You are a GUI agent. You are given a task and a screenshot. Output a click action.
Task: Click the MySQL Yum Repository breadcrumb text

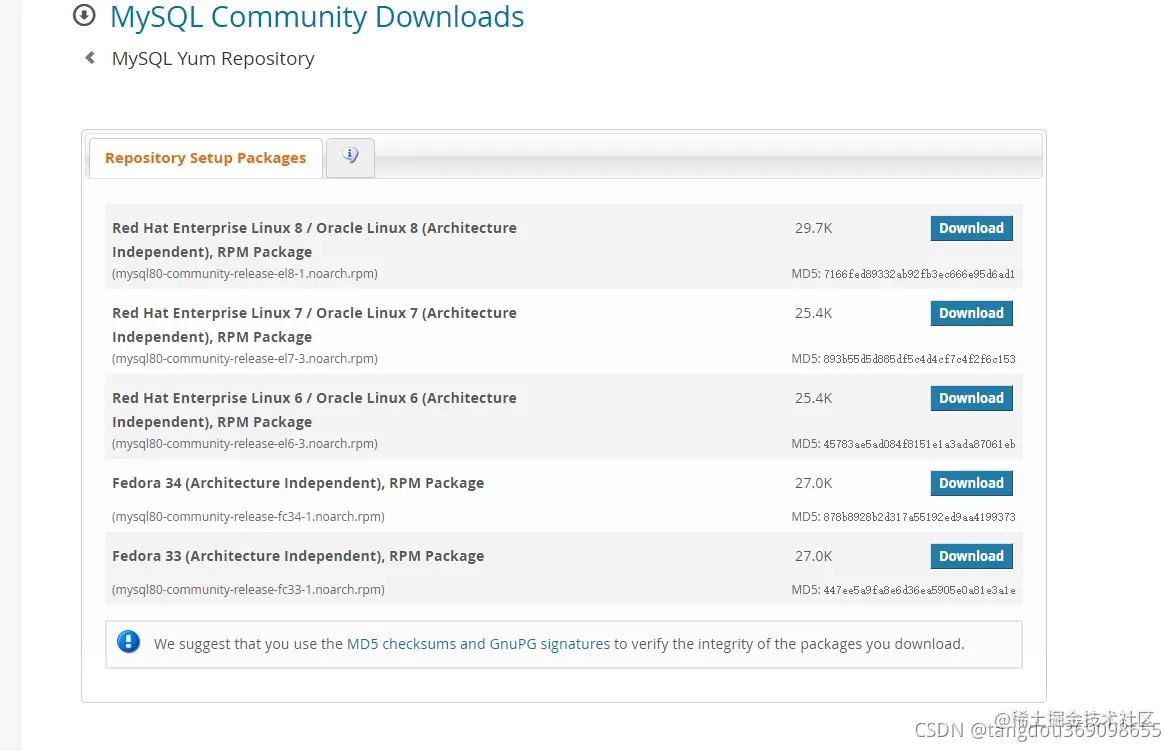point(213,59)
